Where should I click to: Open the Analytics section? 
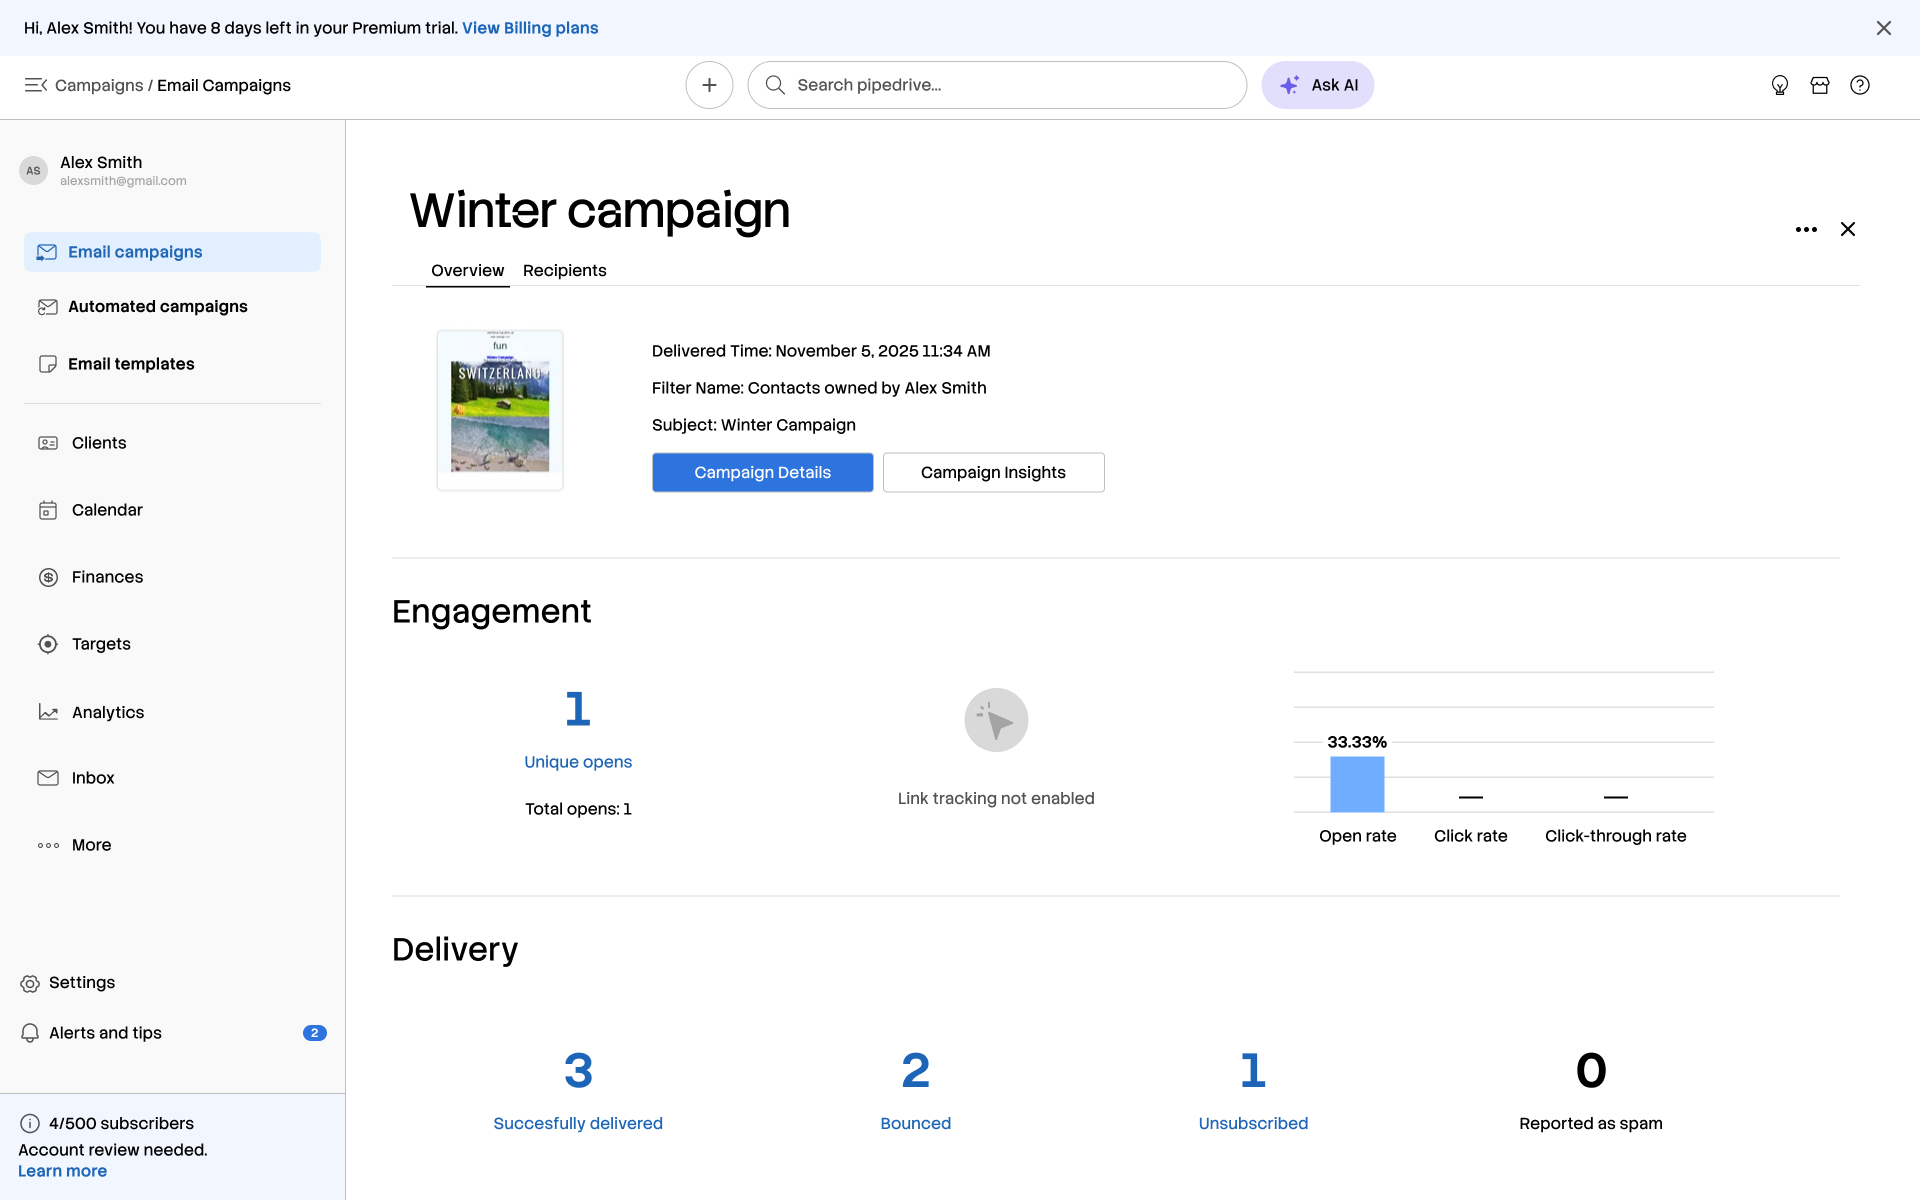point(107,712)
